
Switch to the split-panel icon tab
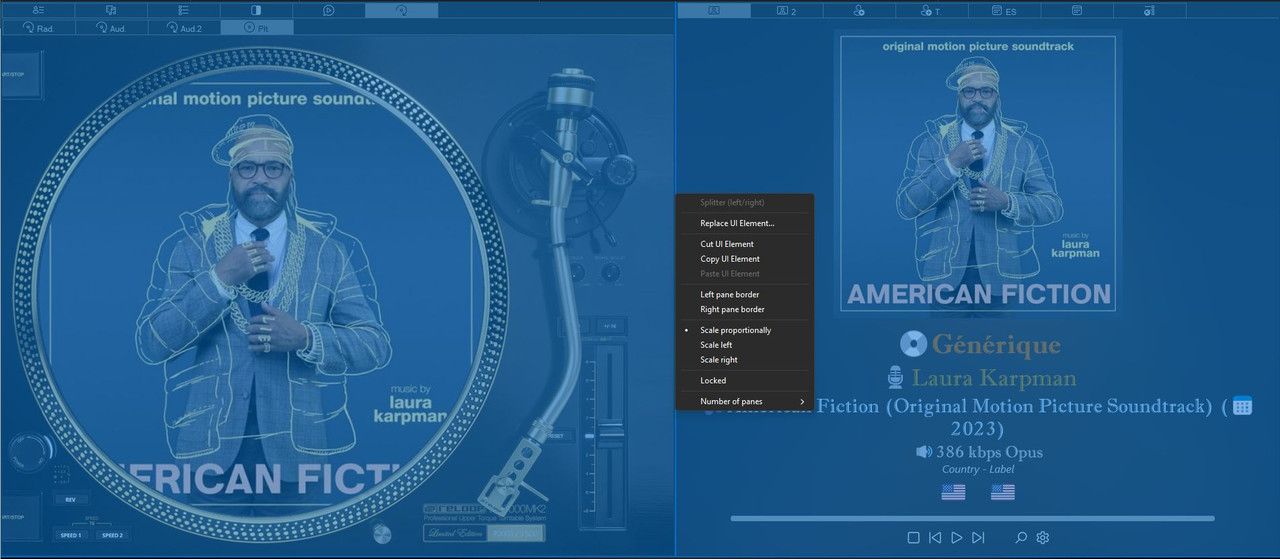pos(256,10)
